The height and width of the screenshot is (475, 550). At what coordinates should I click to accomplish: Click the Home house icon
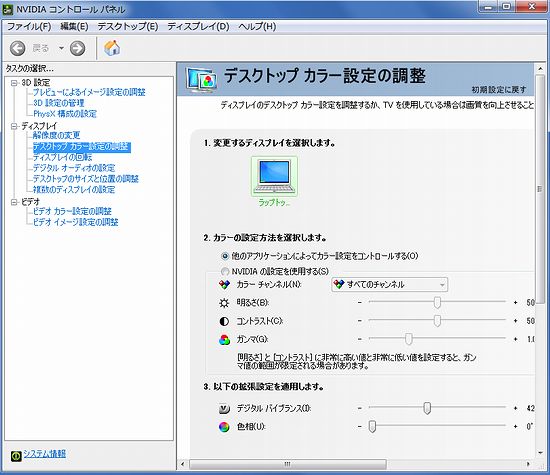[x=112, y=48]
